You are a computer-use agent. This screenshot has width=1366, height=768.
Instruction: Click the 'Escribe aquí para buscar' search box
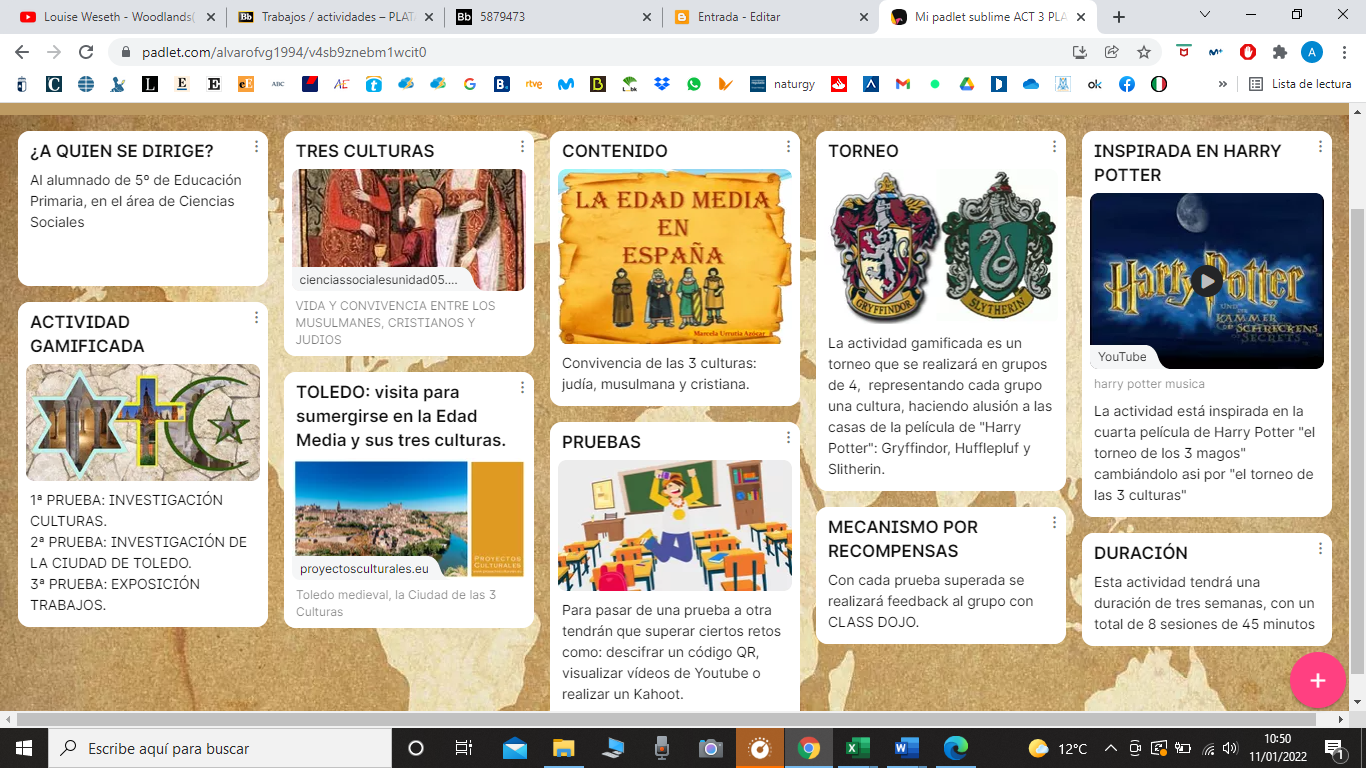[x=220, y=748]
